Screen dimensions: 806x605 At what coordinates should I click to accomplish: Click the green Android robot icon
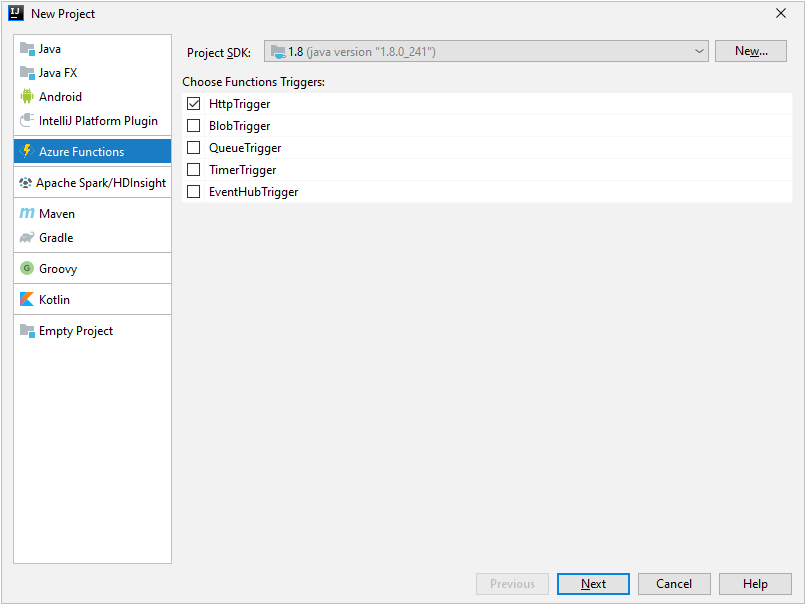click(x=27, y=96)
